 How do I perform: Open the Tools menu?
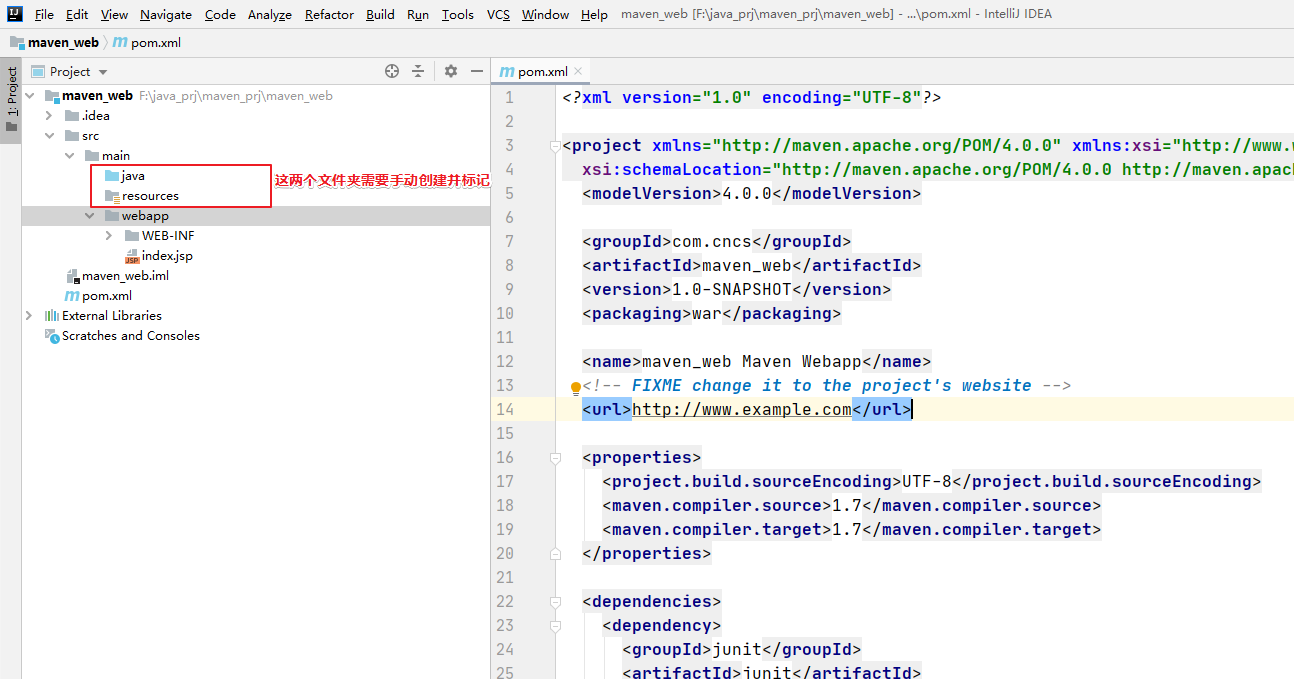pyautogui.click(x=458, y=14)
